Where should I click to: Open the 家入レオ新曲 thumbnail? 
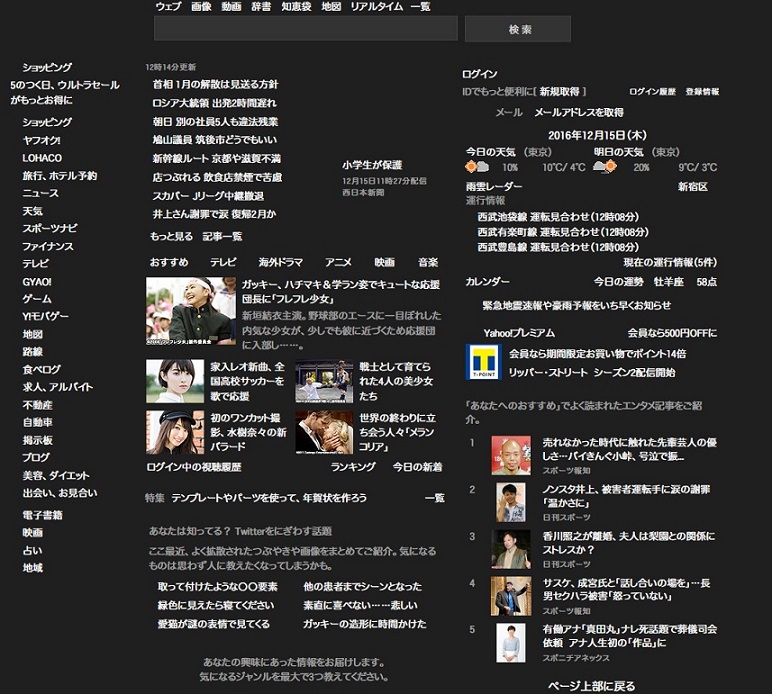pyautogui.click(x=175, y=381)
